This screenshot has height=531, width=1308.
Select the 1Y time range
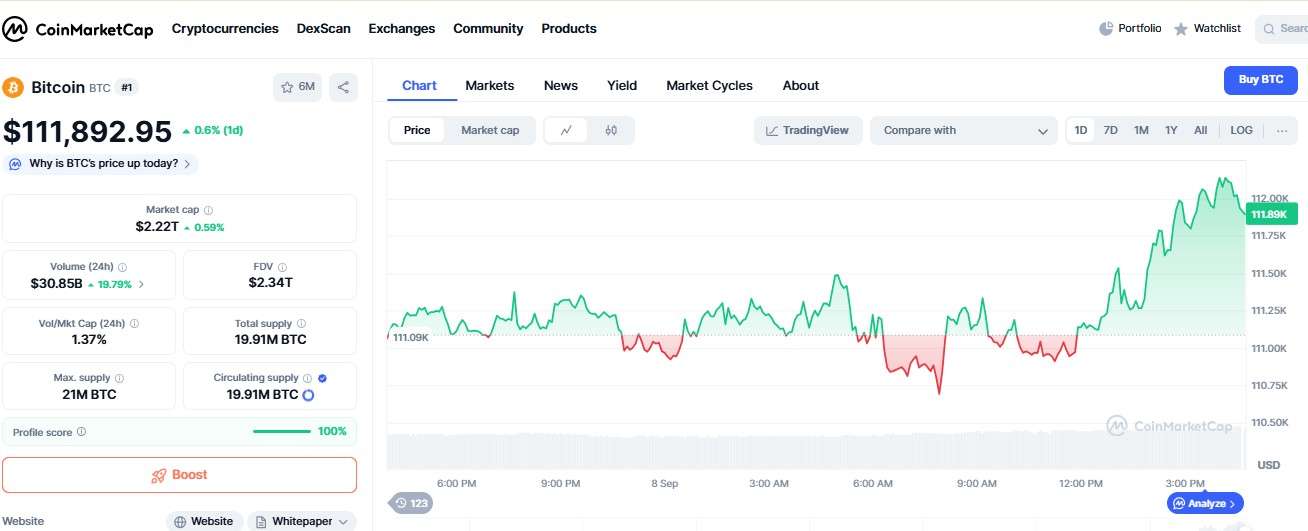(1171, 130)
